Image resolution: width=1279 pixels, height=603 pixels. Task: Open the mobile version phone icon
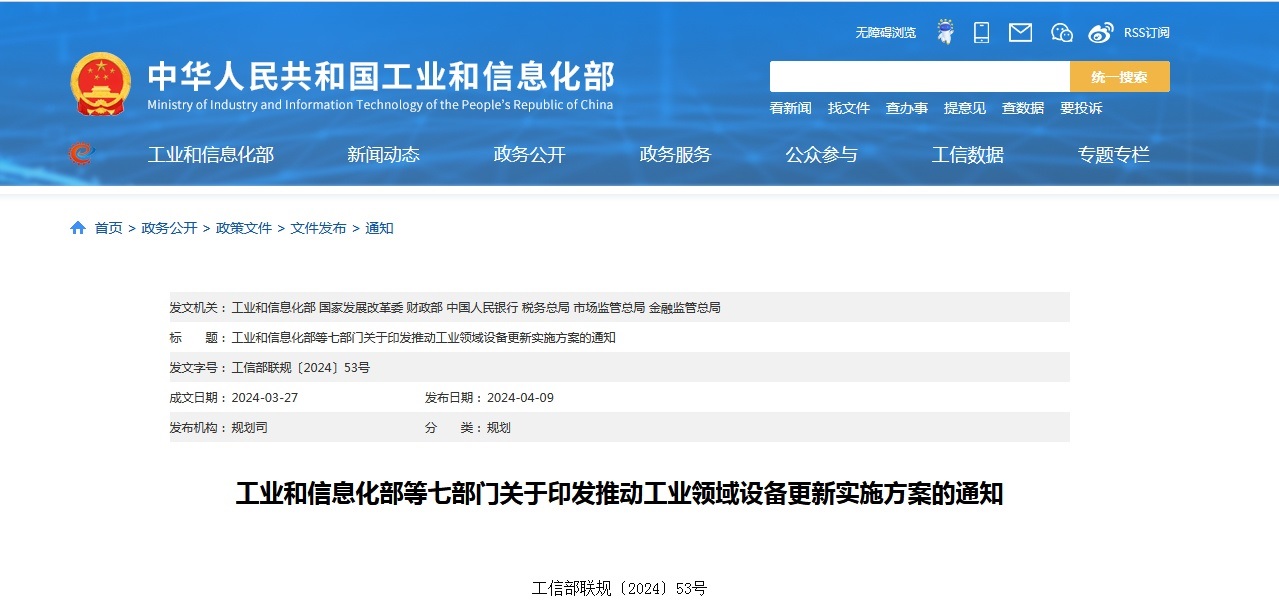click(x=981, y=32)
